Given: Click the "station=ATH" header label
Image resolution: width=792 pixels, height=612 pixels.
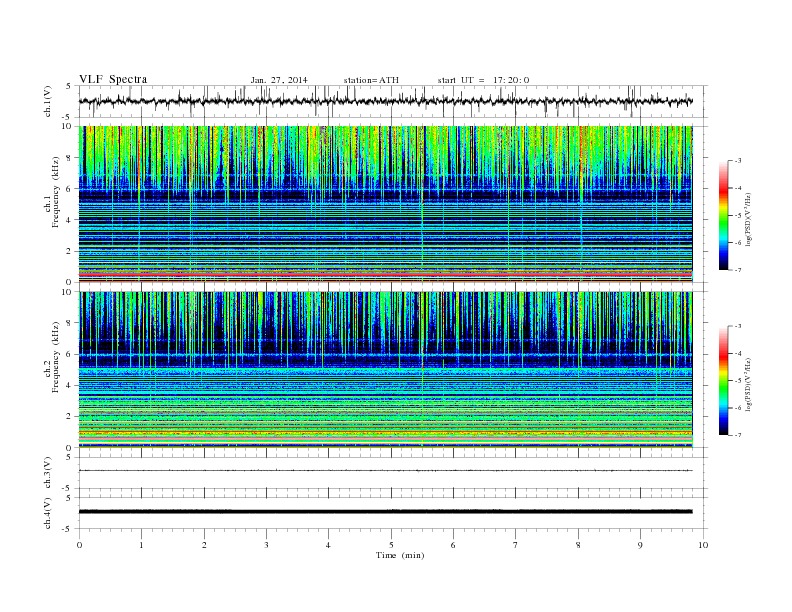Looking at the screenshot, I should 371,80.
